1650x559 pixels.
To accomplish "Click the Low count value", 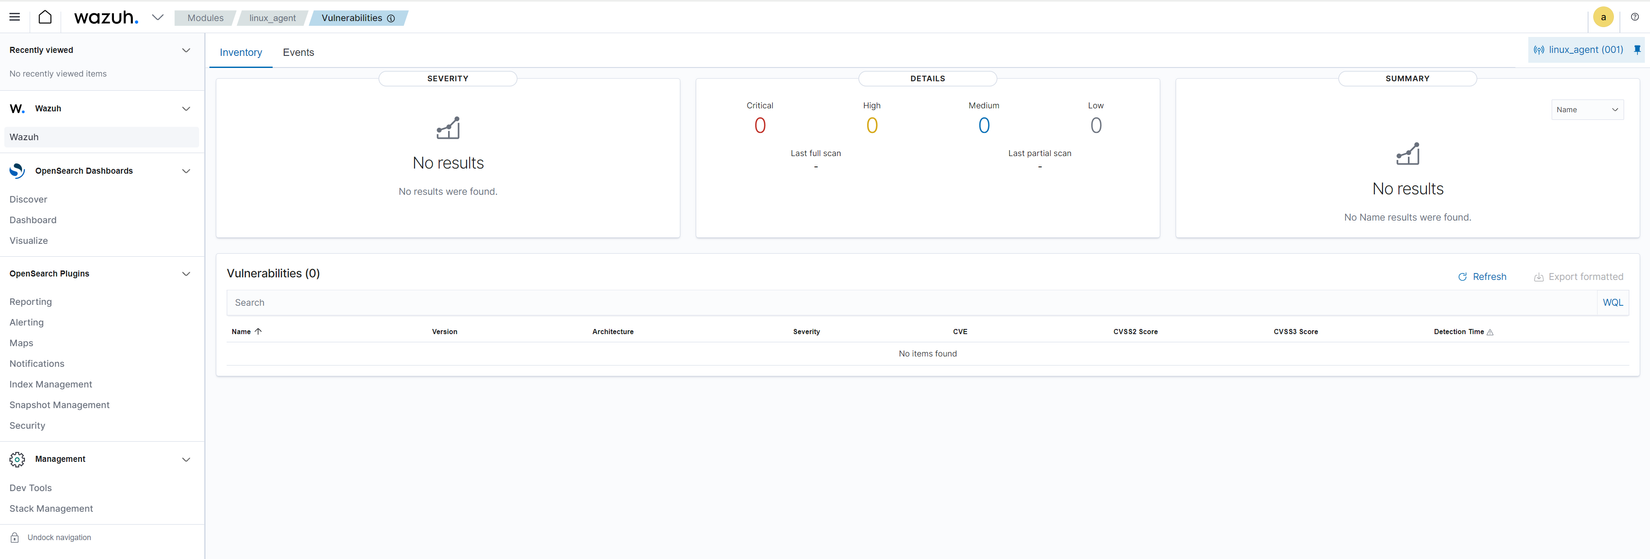I will pyautogui.click(x=1096, y=126).
